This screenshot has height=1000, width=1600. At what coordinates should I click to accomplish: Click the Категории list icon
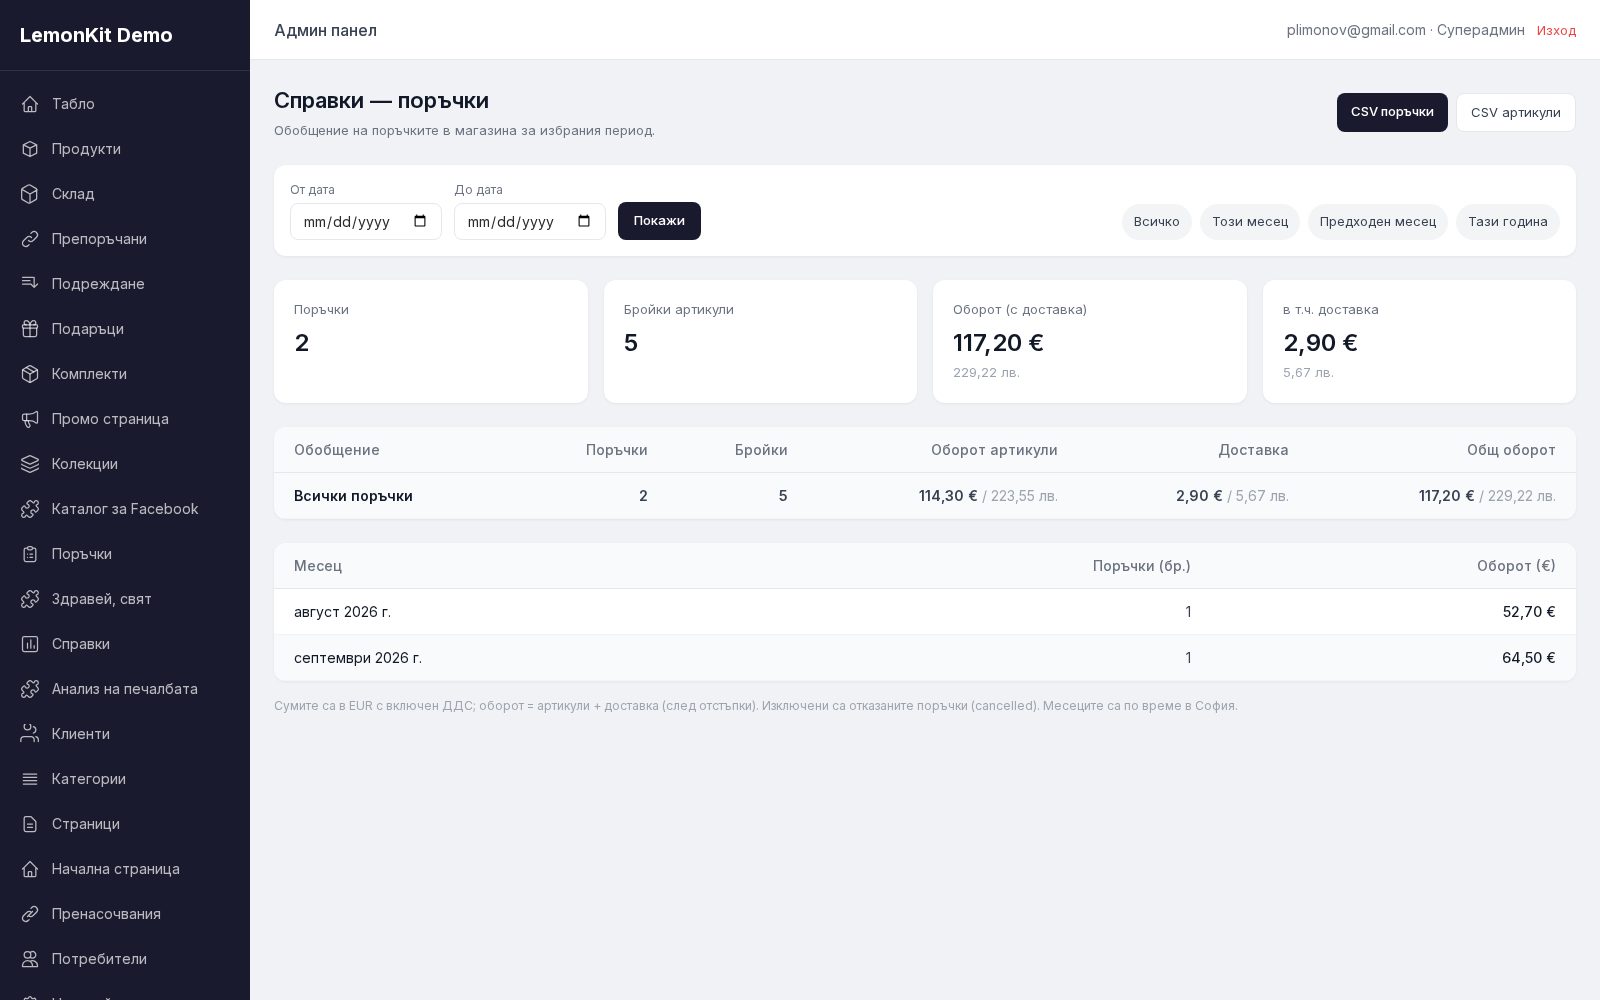coord(30,779)
